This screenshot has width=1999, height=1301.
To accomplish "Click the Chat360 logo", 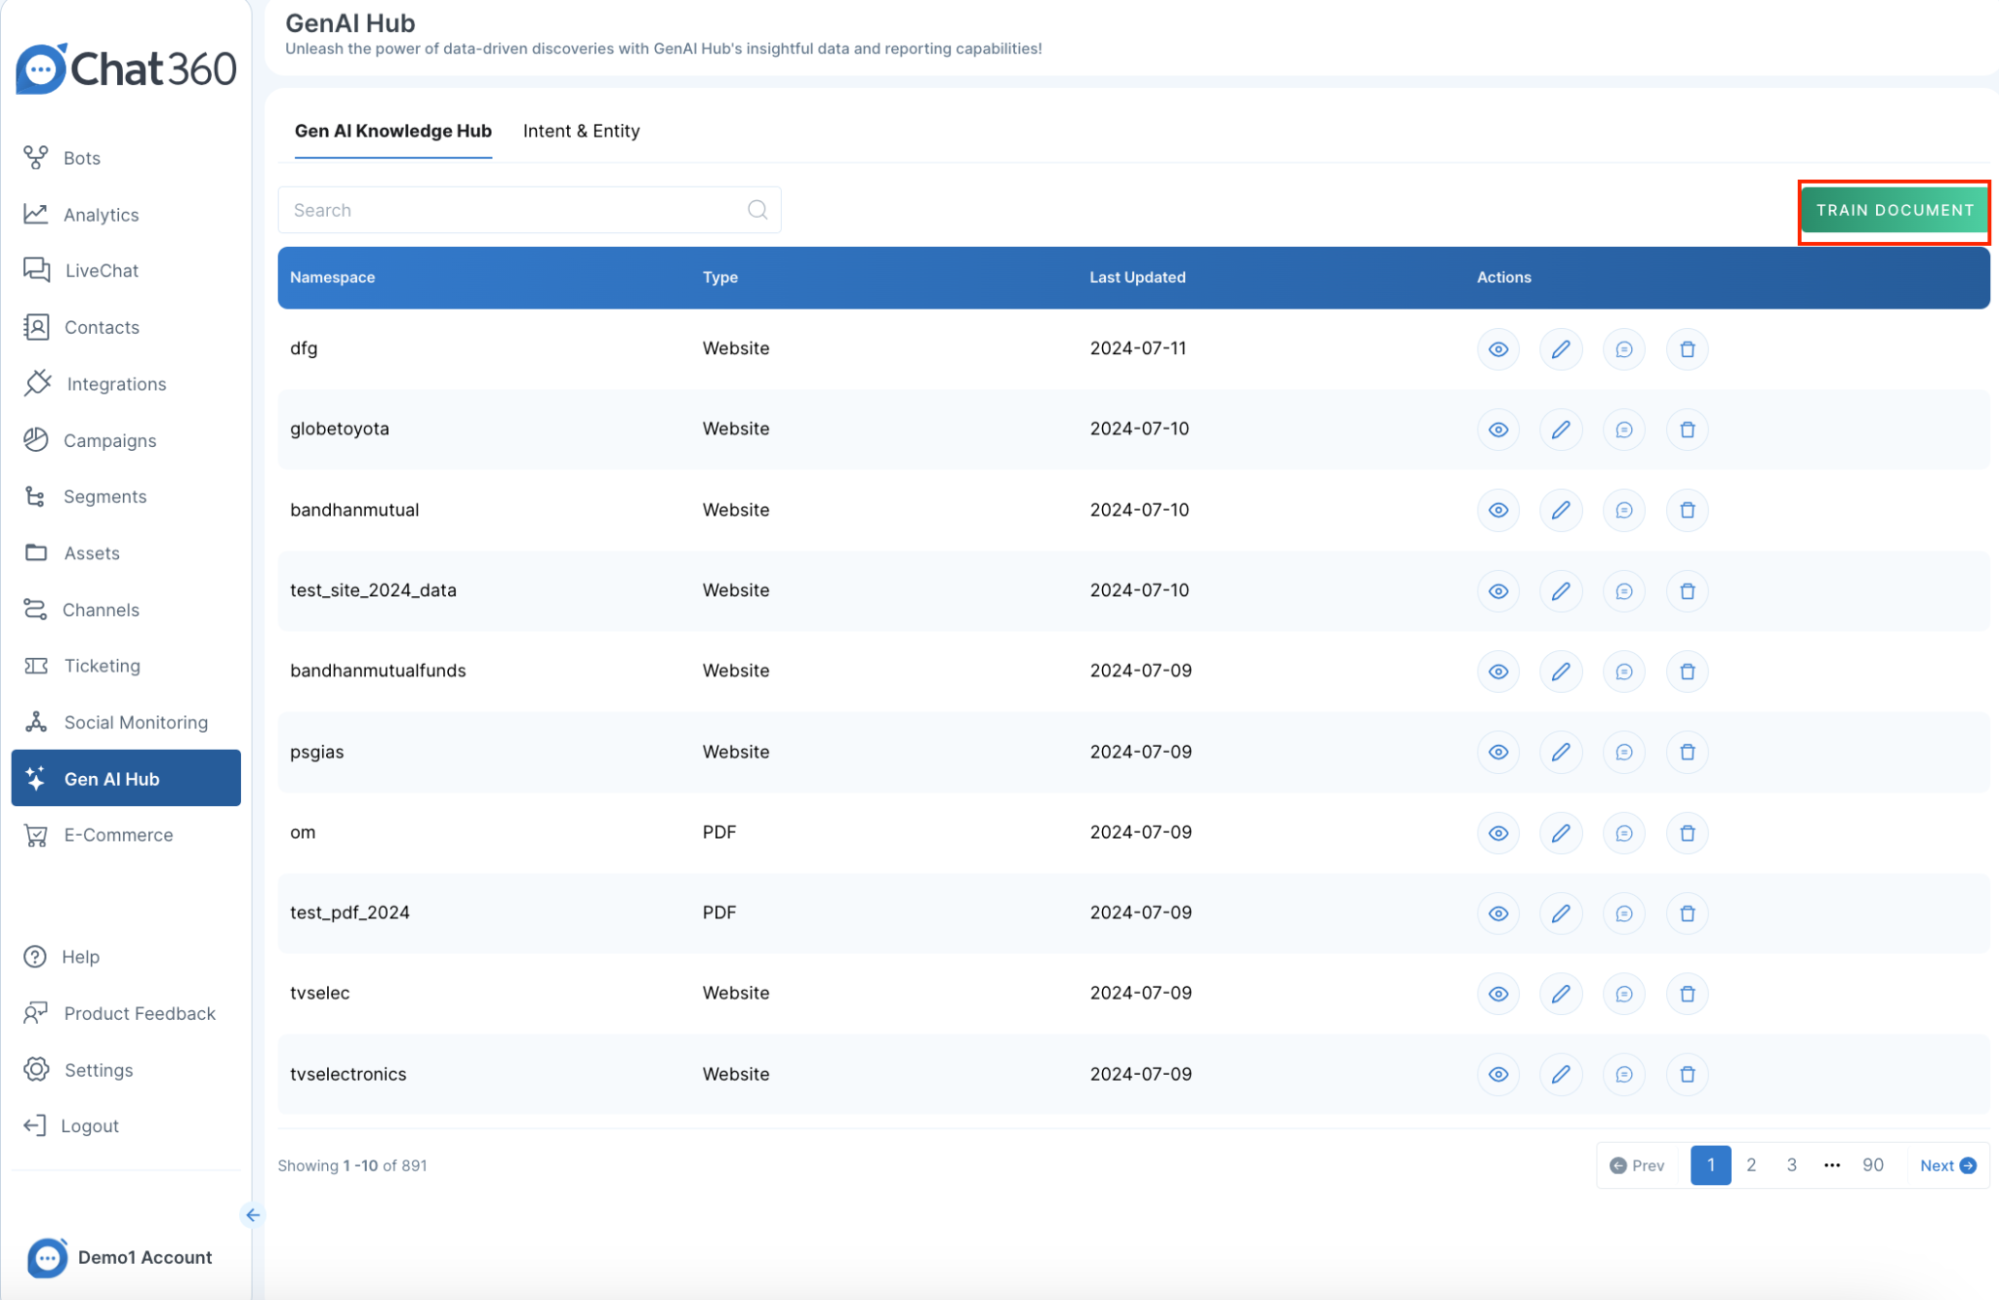I will coord(126,69).
